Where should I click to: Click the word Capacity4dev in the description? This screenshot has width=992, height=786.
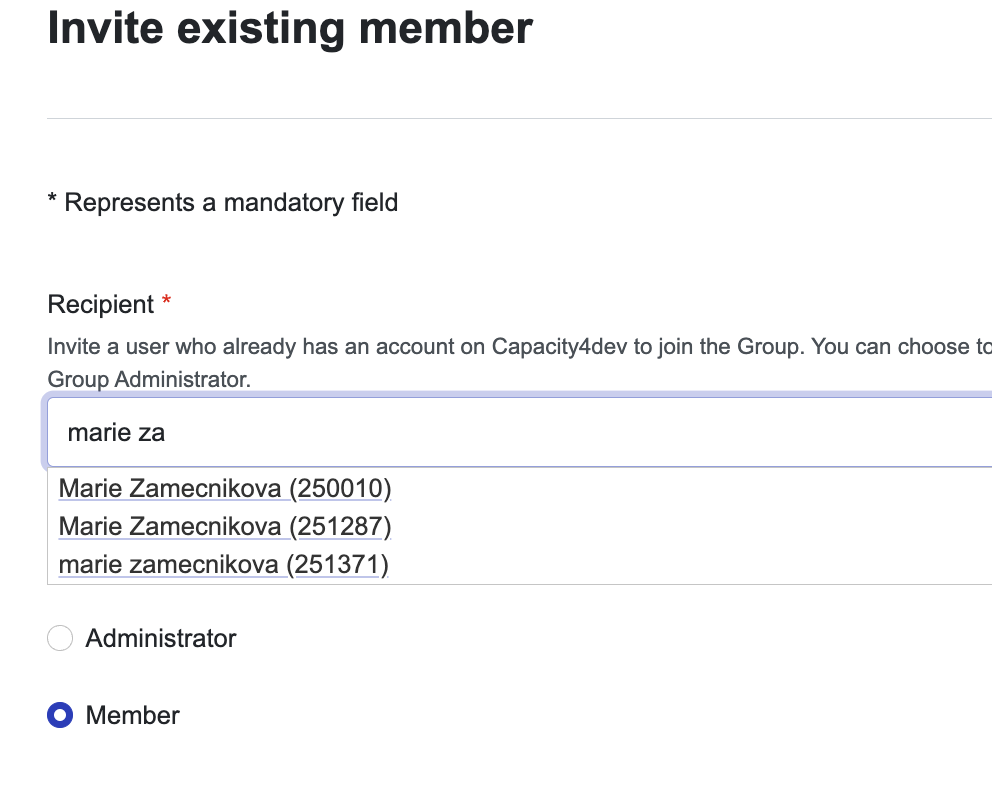(x=555, y=347)
